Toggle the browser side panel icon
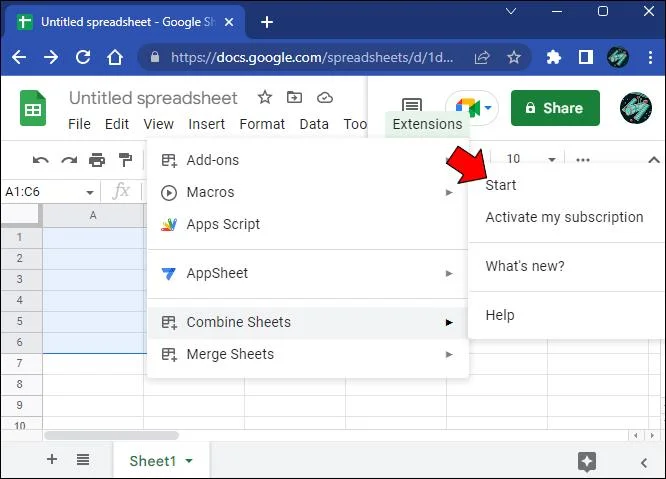Image resolution: width=666 pixels, height=479 pixels. (586, 57)
